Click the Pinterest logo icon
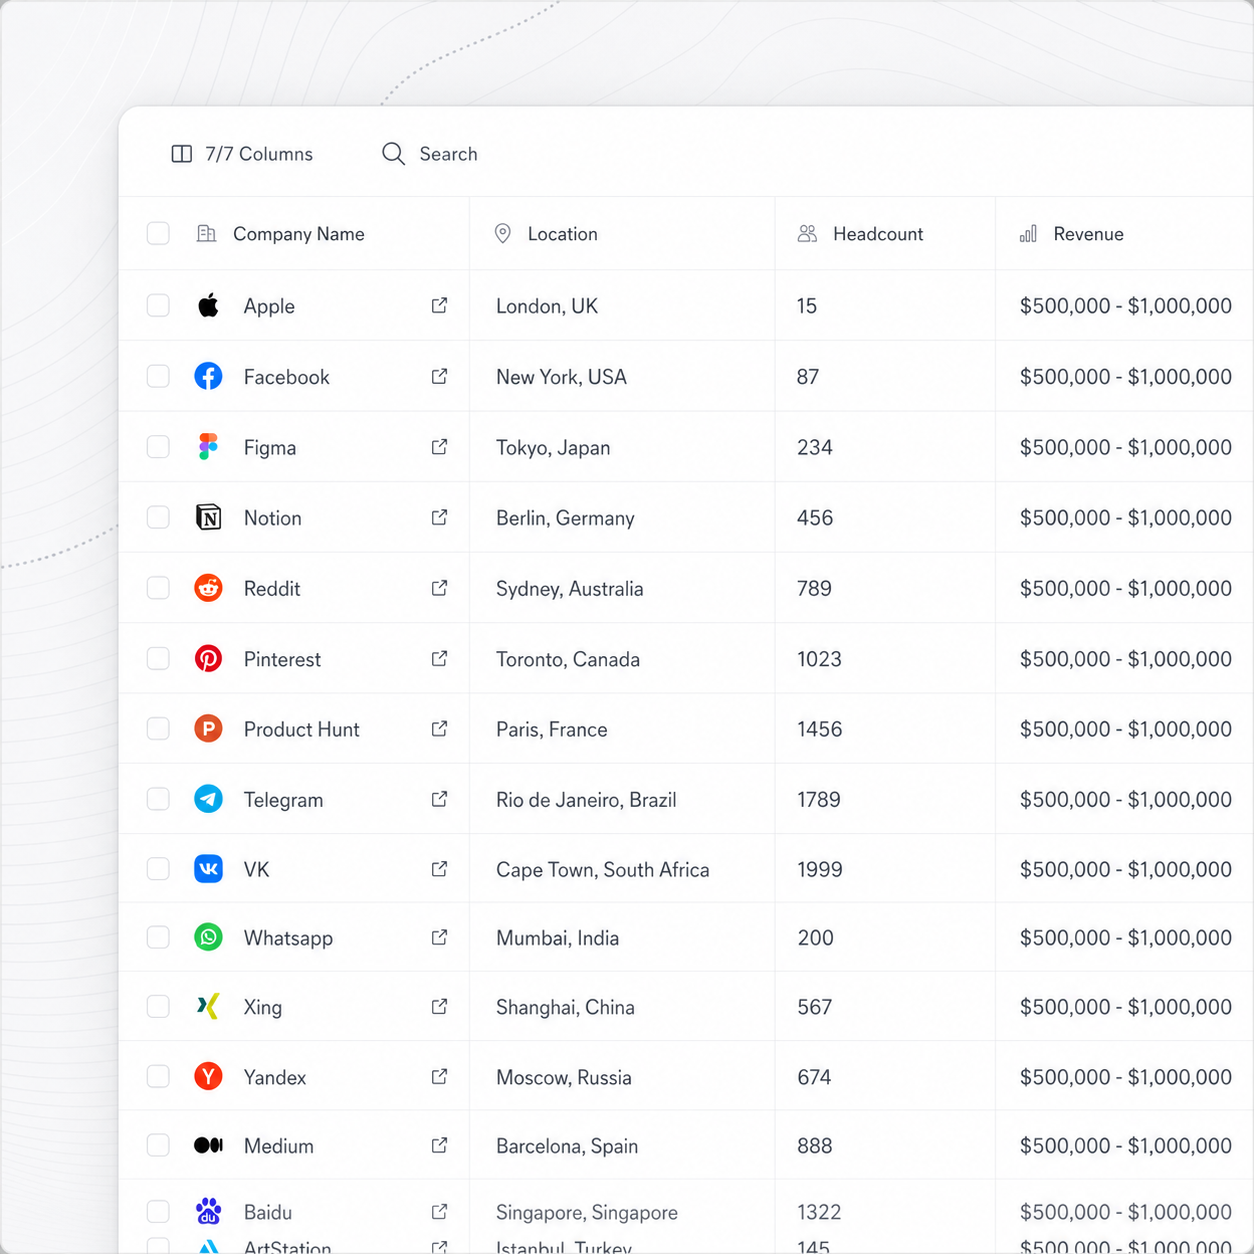The image size is (1254, 1254). (208, 658)
